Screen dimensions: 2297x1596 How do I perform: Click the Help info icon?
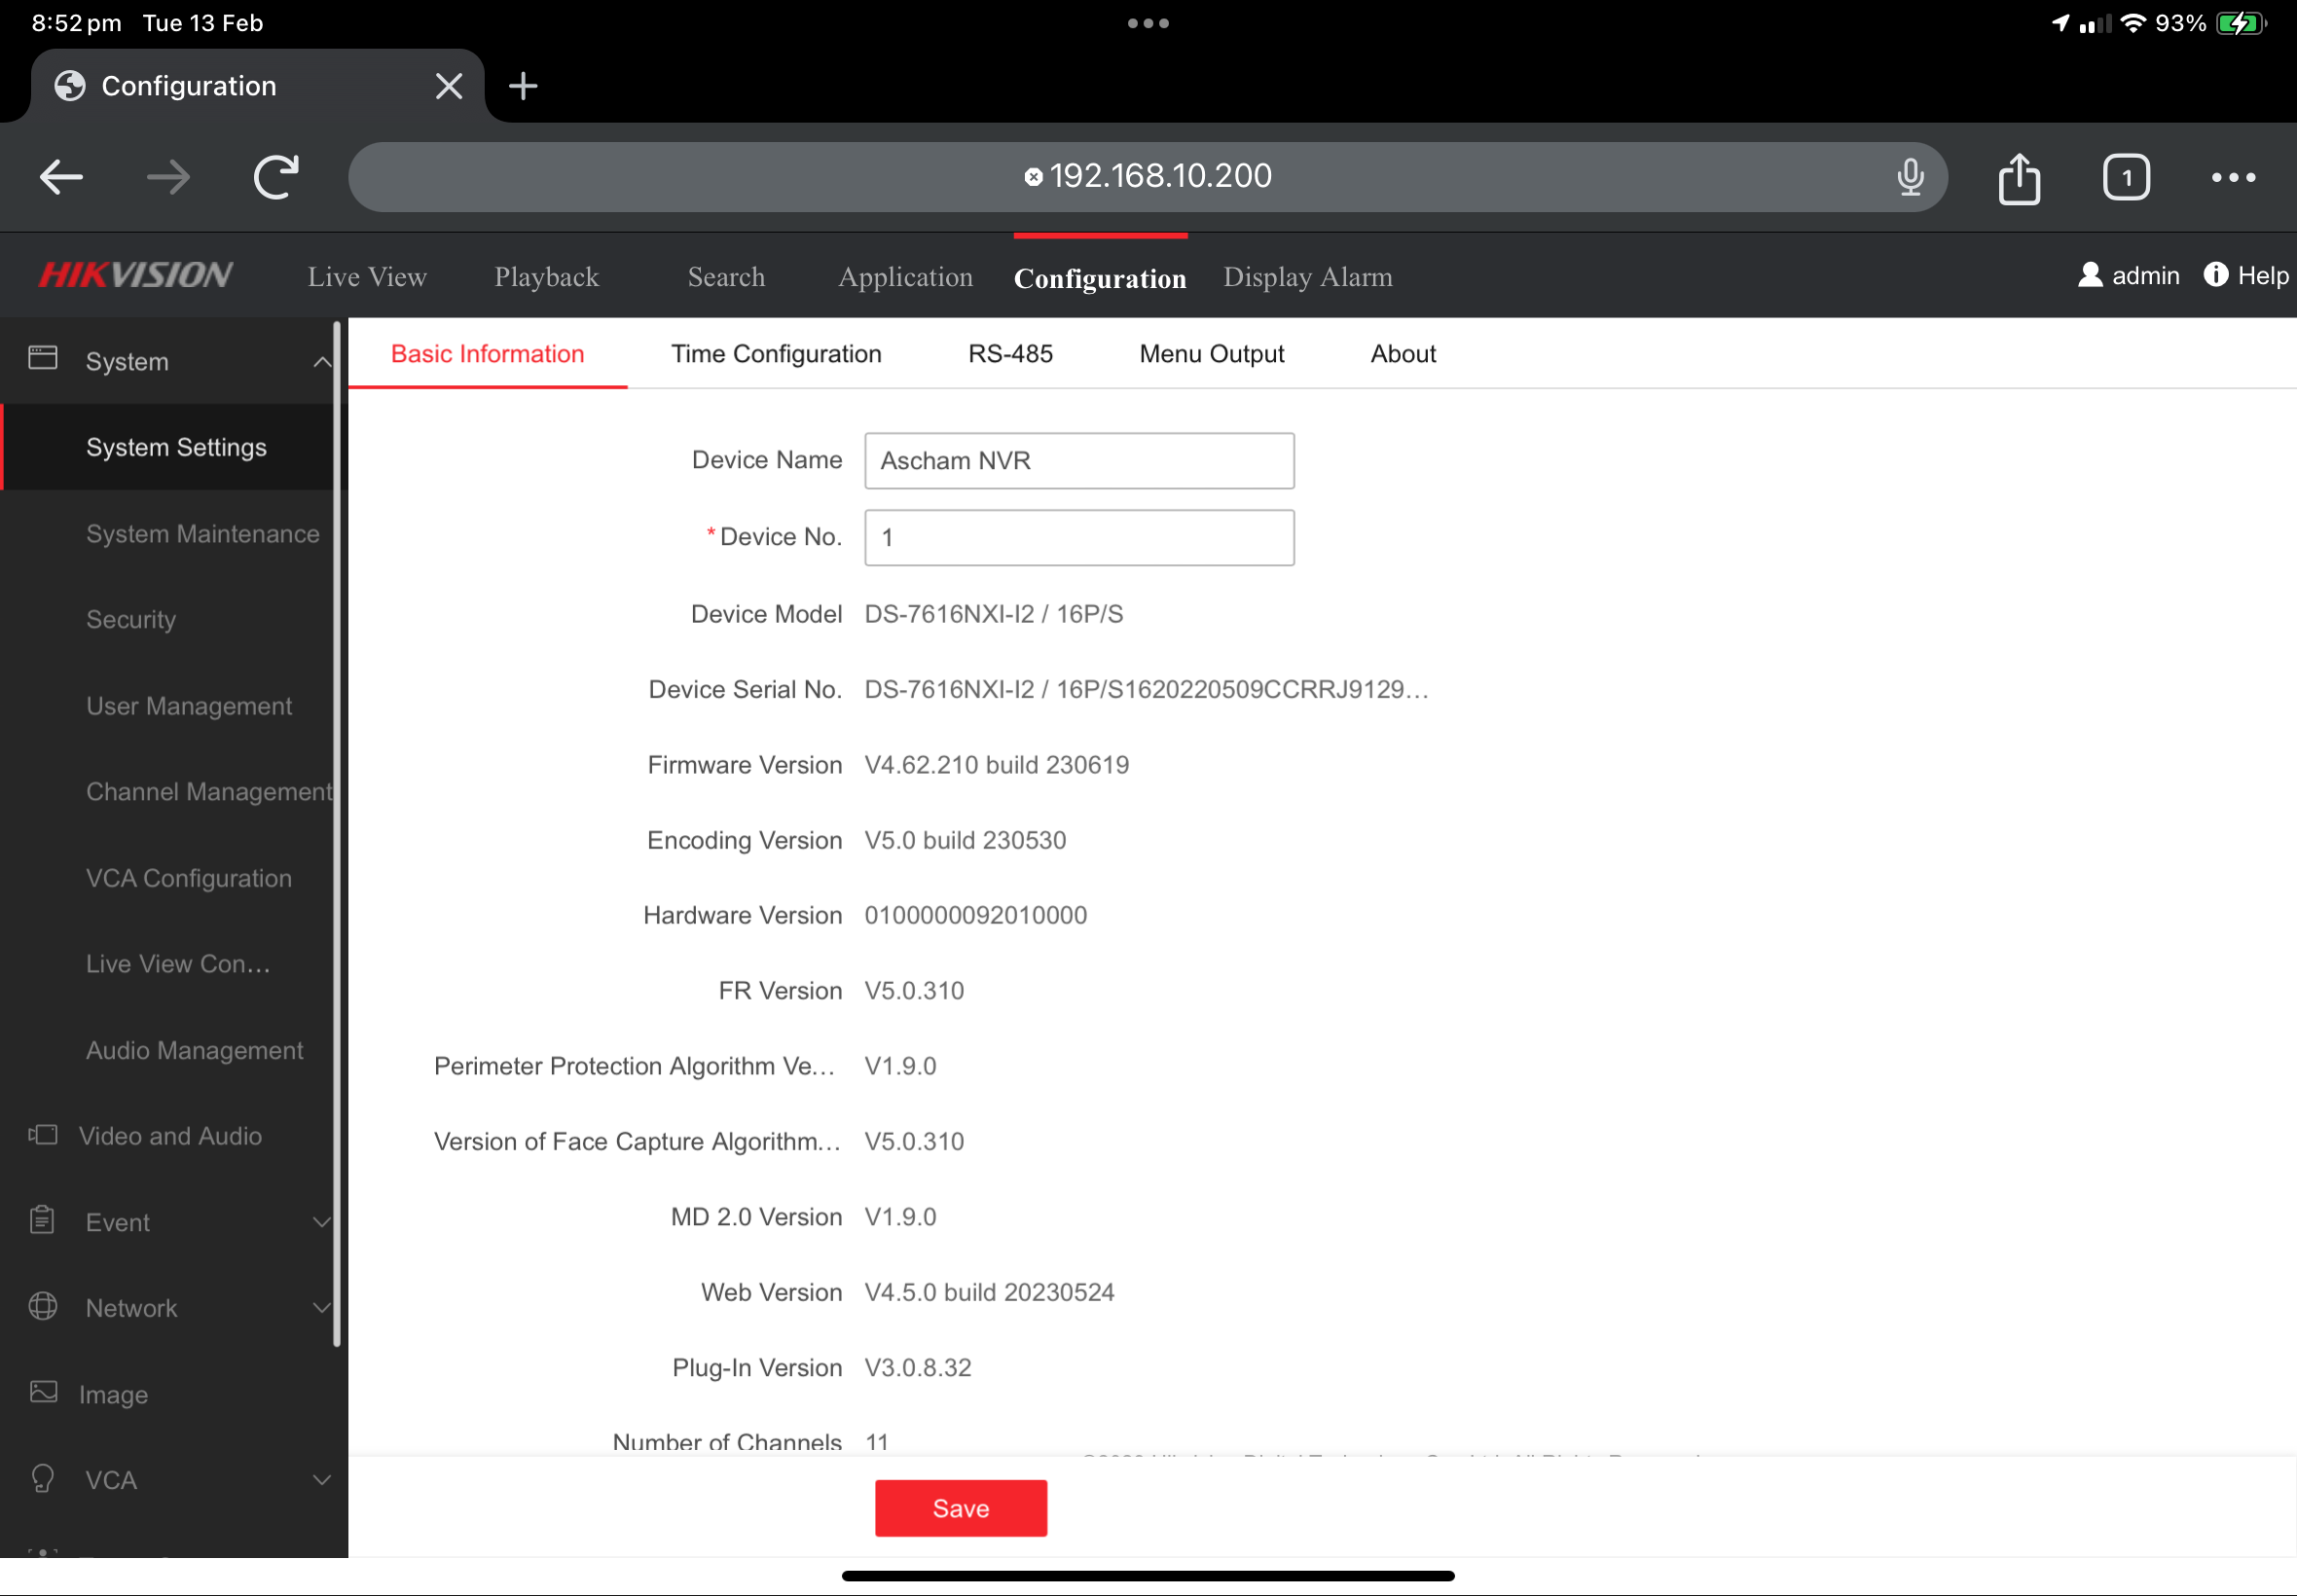pyautogui.click(x=2215, y=275)
